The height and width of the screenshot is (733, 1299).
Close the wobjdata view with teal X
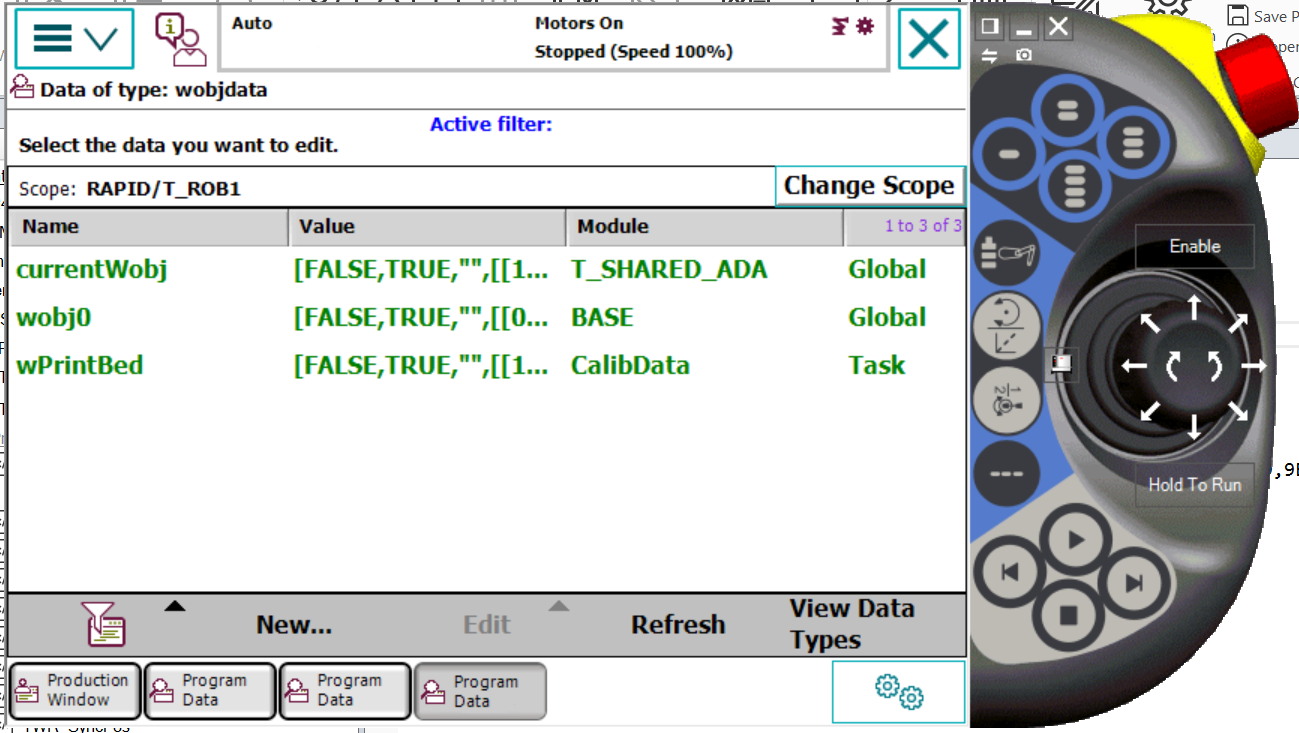click(x=928, y=39)
